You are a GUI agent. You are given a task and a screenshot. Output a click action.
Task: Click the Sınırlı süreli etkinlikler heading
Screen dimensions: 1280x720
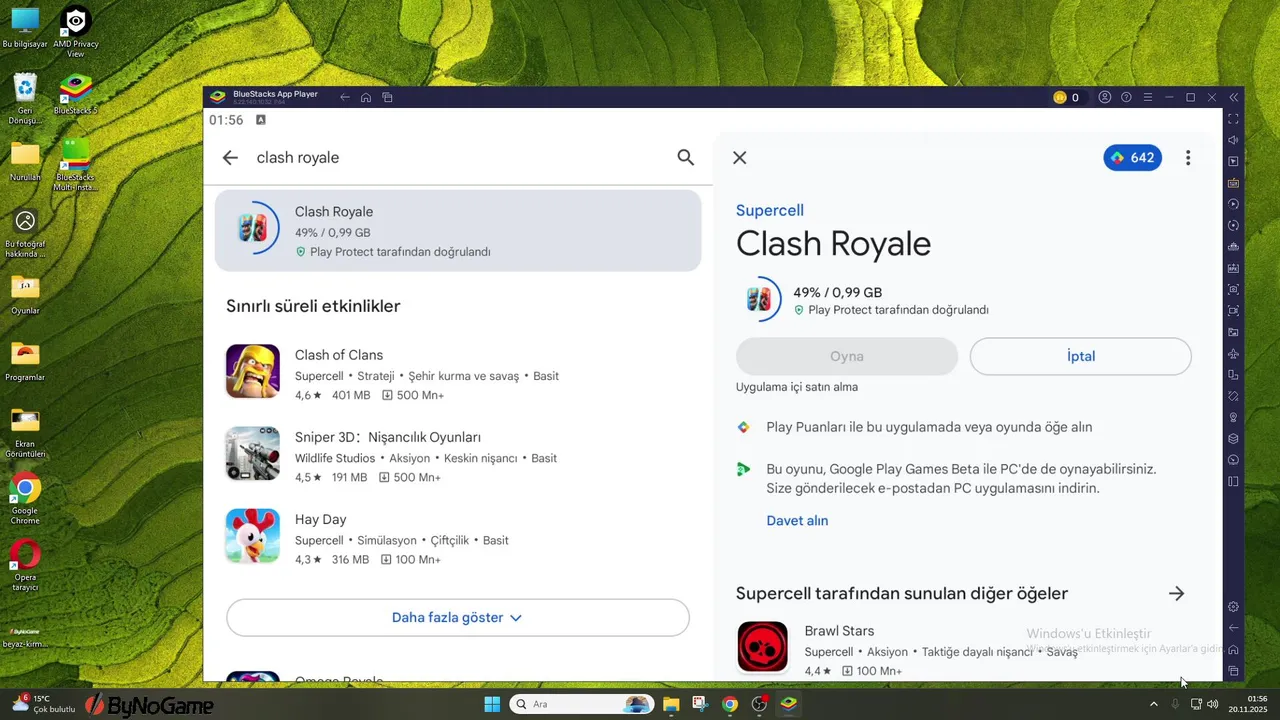tap(313, 306)
